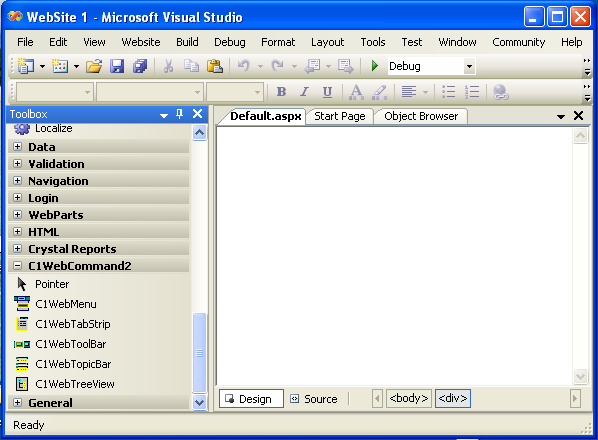Click the Cut scissors icon
Viewport: 598px width, 440px height.
click(168, 66)
